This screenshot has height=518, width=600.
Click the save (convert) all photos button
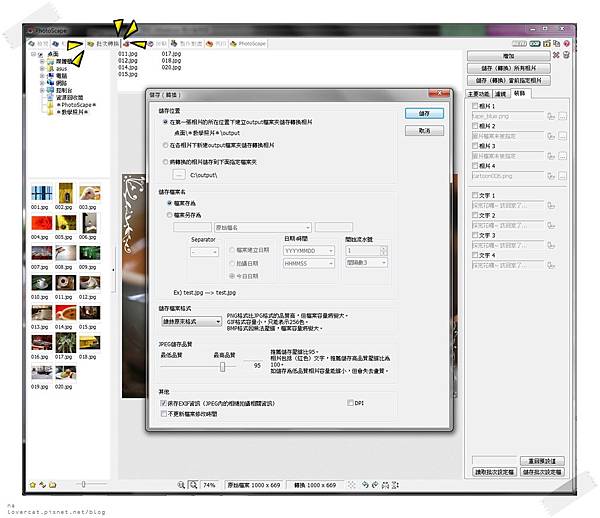(x=509, y=68)
